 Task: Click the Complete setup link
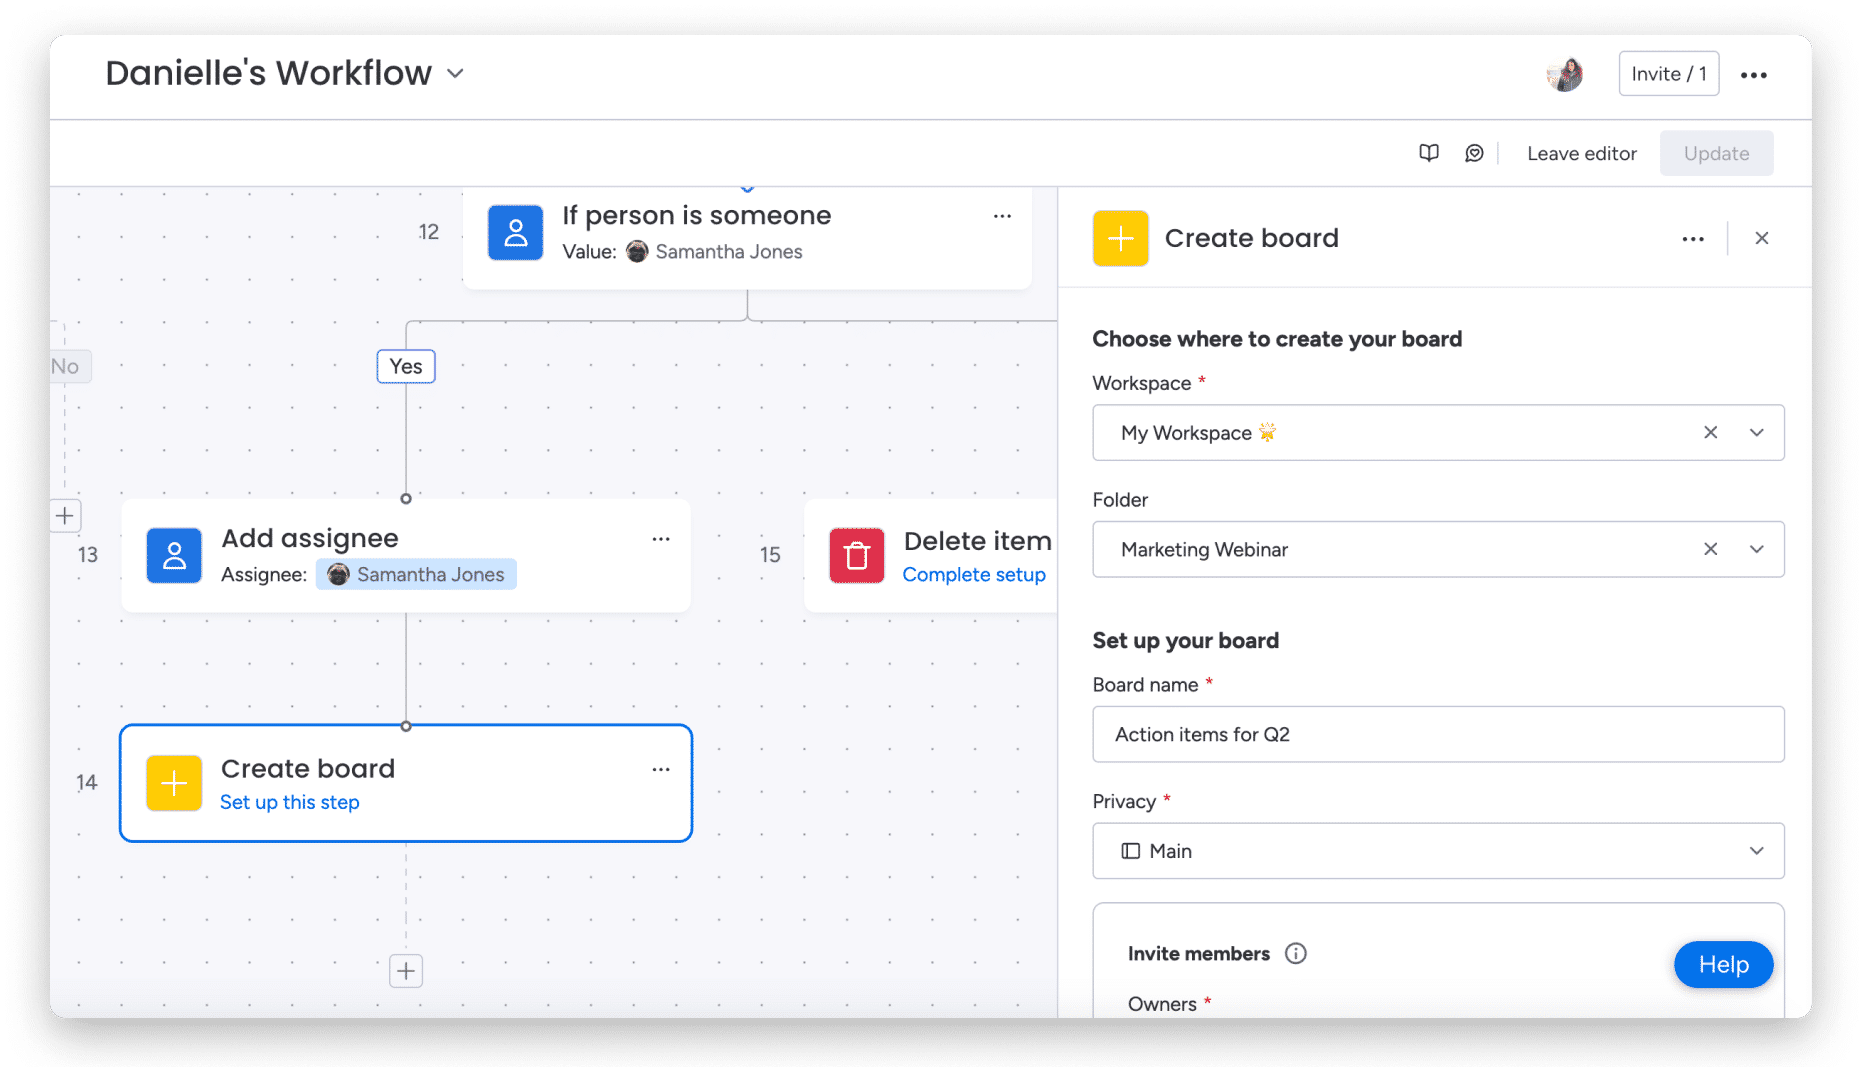(974, 575)
